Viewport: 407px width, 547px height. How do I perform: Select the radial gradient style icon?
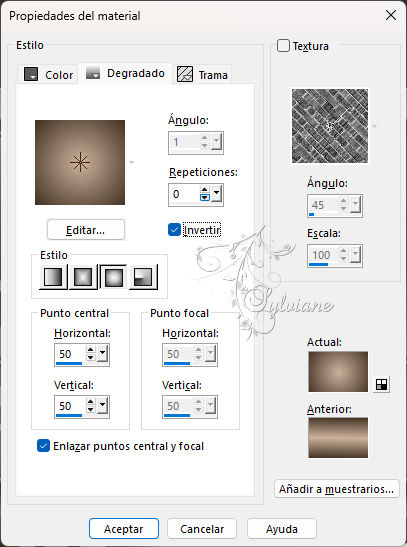pos(143,277)
